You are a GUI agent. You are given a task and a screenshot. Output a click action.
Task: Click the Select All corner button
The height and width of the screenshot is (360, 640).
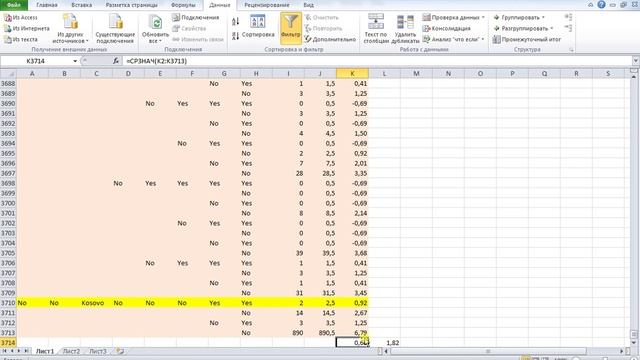tap(8, 73)
